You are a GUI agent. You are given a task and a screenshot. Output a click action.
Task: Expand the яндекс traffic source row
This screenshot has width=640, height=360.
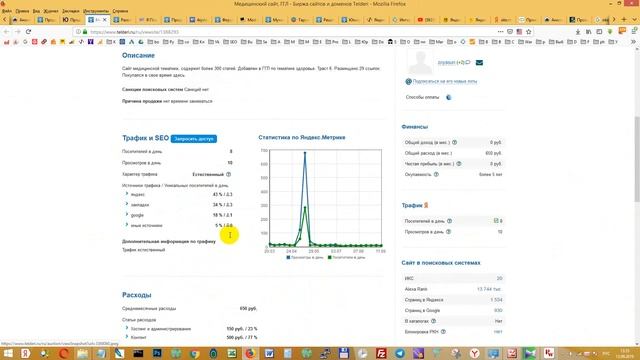pyautogui.click(x=127, y=194)
